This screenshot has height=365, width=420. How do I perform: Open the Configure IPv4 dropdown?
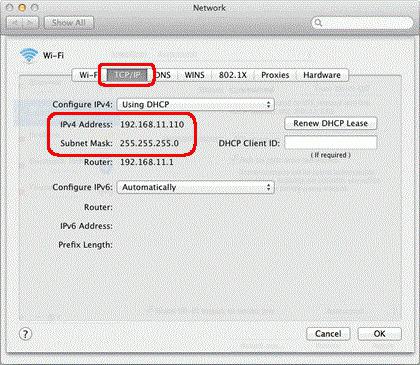[x=196, y=104]
